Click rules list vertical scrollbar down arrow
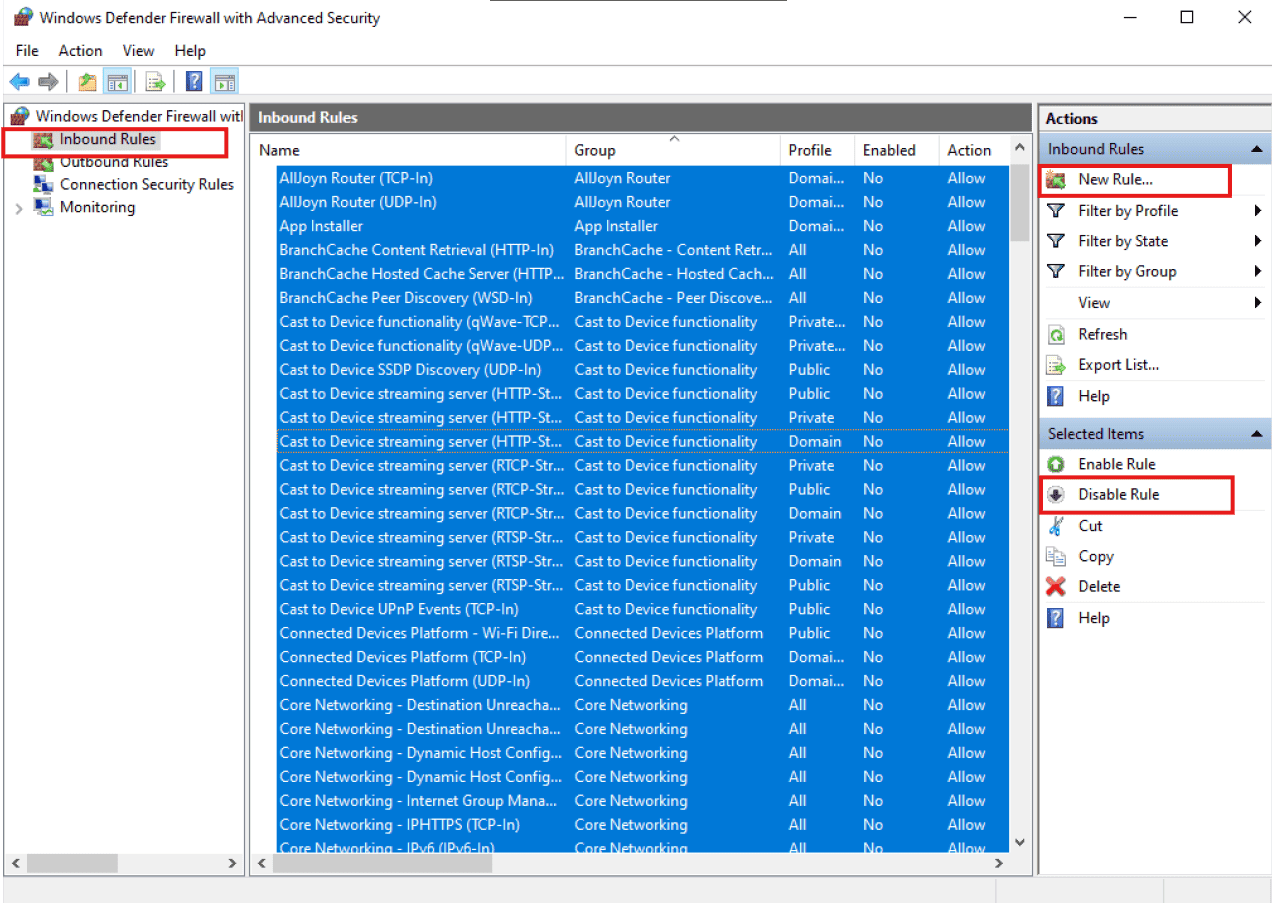This screenshot has width=1272, height=903. coord(1020,843)
